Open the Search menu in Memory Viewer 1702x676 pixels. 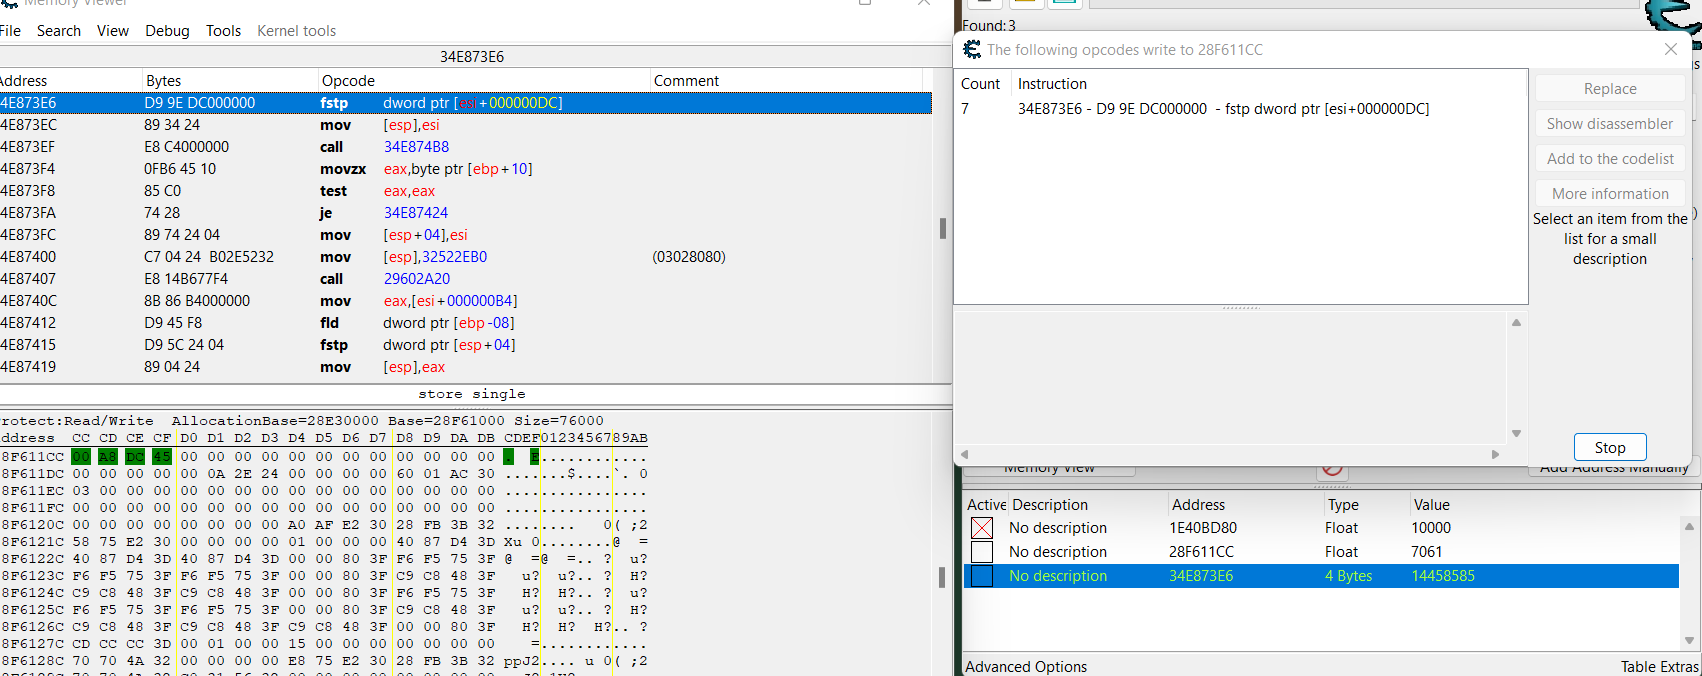[x=59, y=31]
